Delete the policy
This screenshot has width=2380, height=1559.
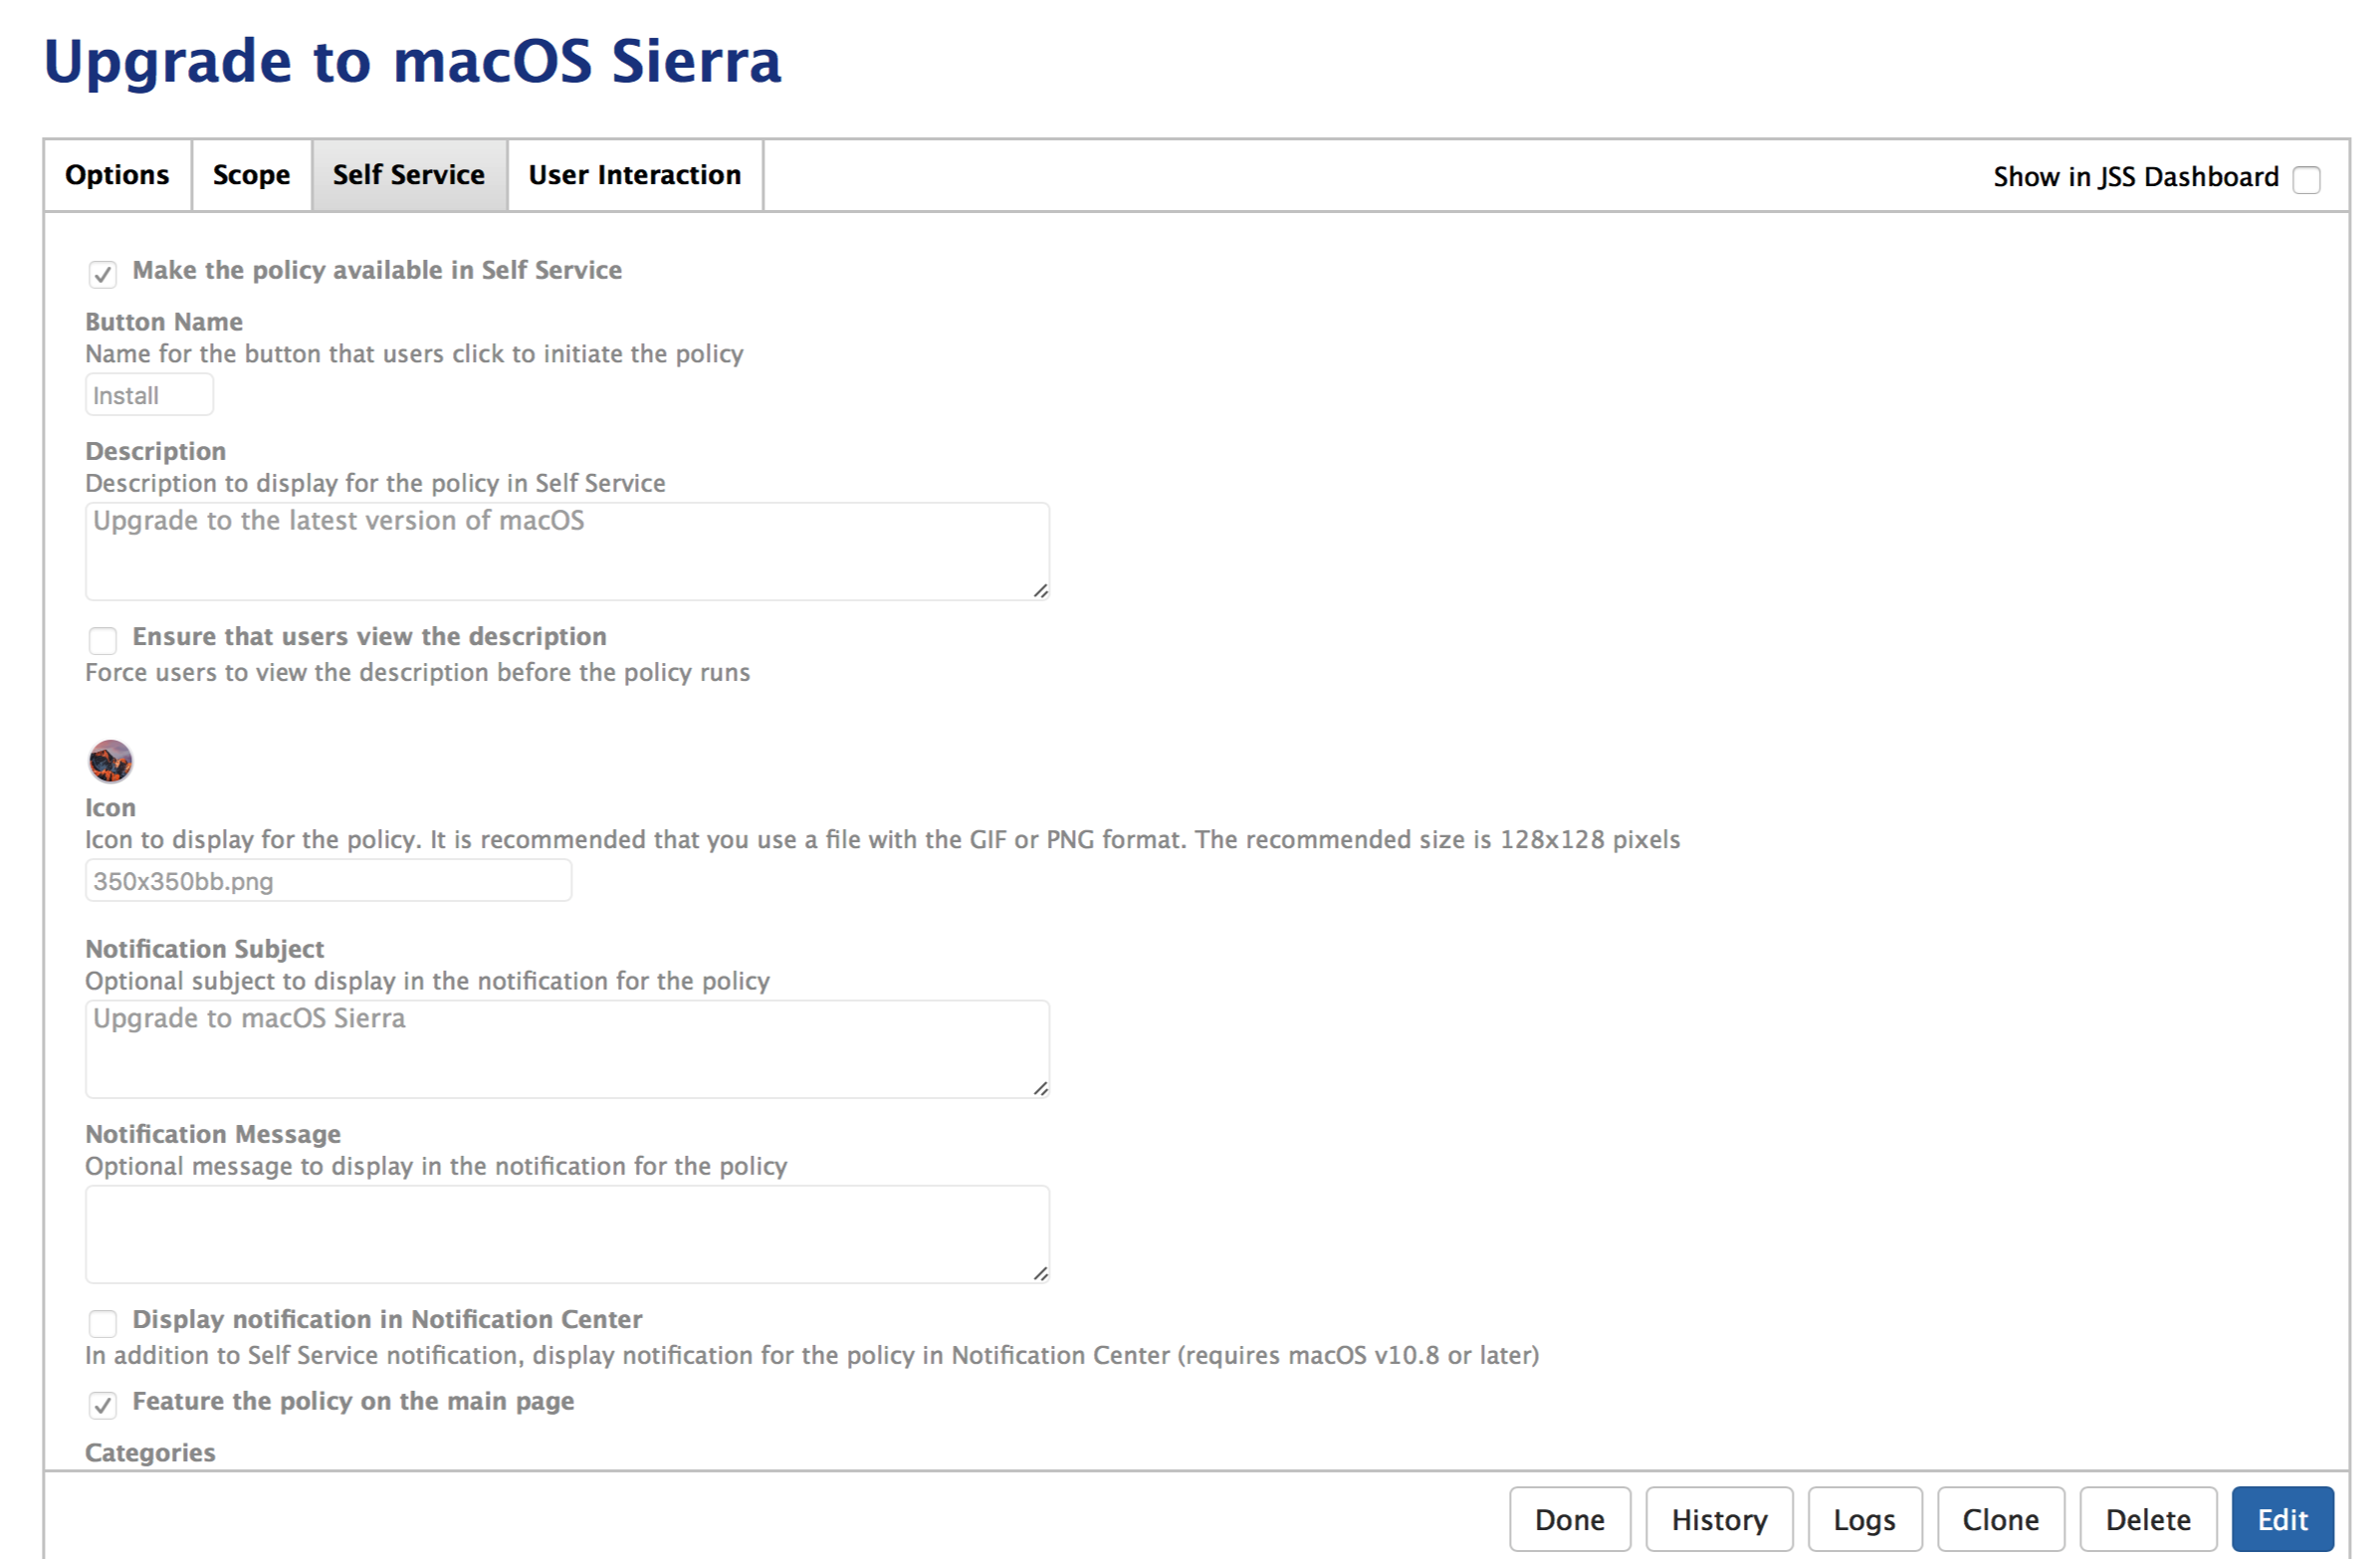tap(2148, 1519)
